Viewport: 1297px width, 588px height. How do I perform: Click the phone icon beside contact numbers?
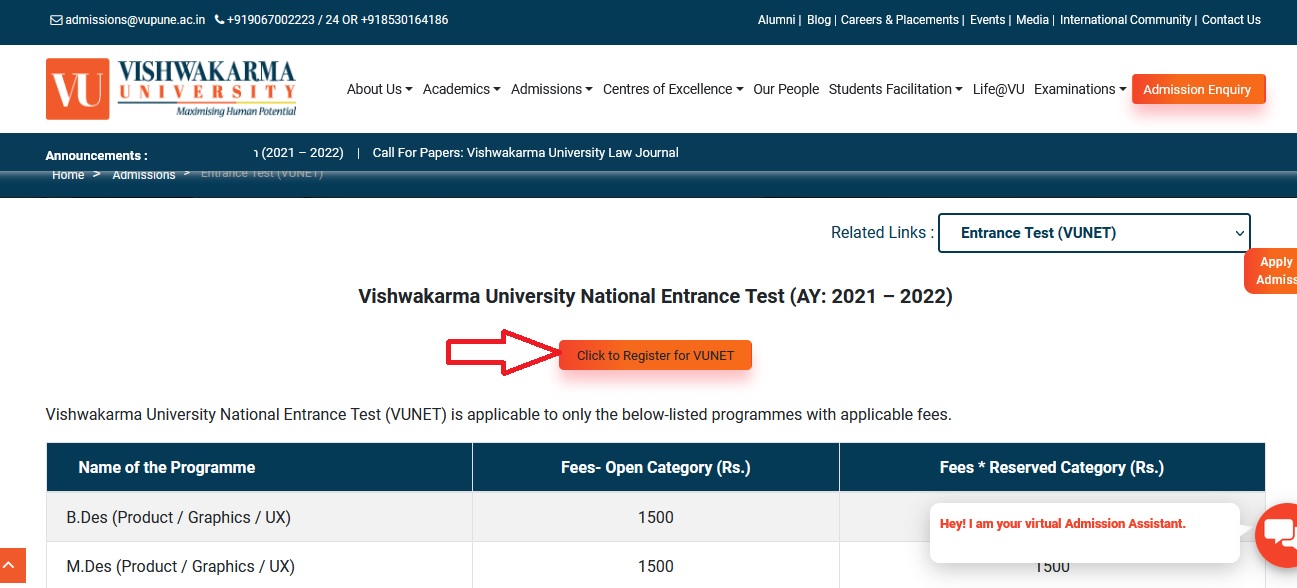219,20
